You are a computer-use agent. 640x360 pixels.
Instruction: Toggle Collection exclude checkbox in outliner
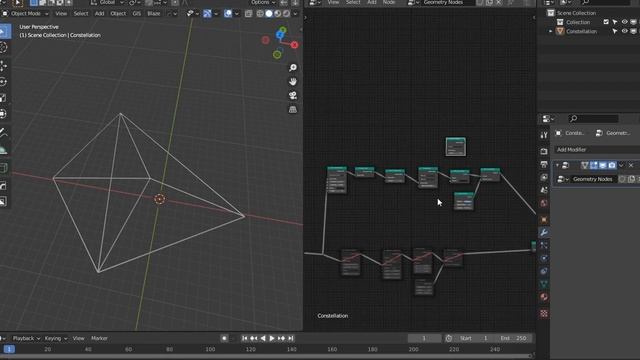[x=606, y=22]
